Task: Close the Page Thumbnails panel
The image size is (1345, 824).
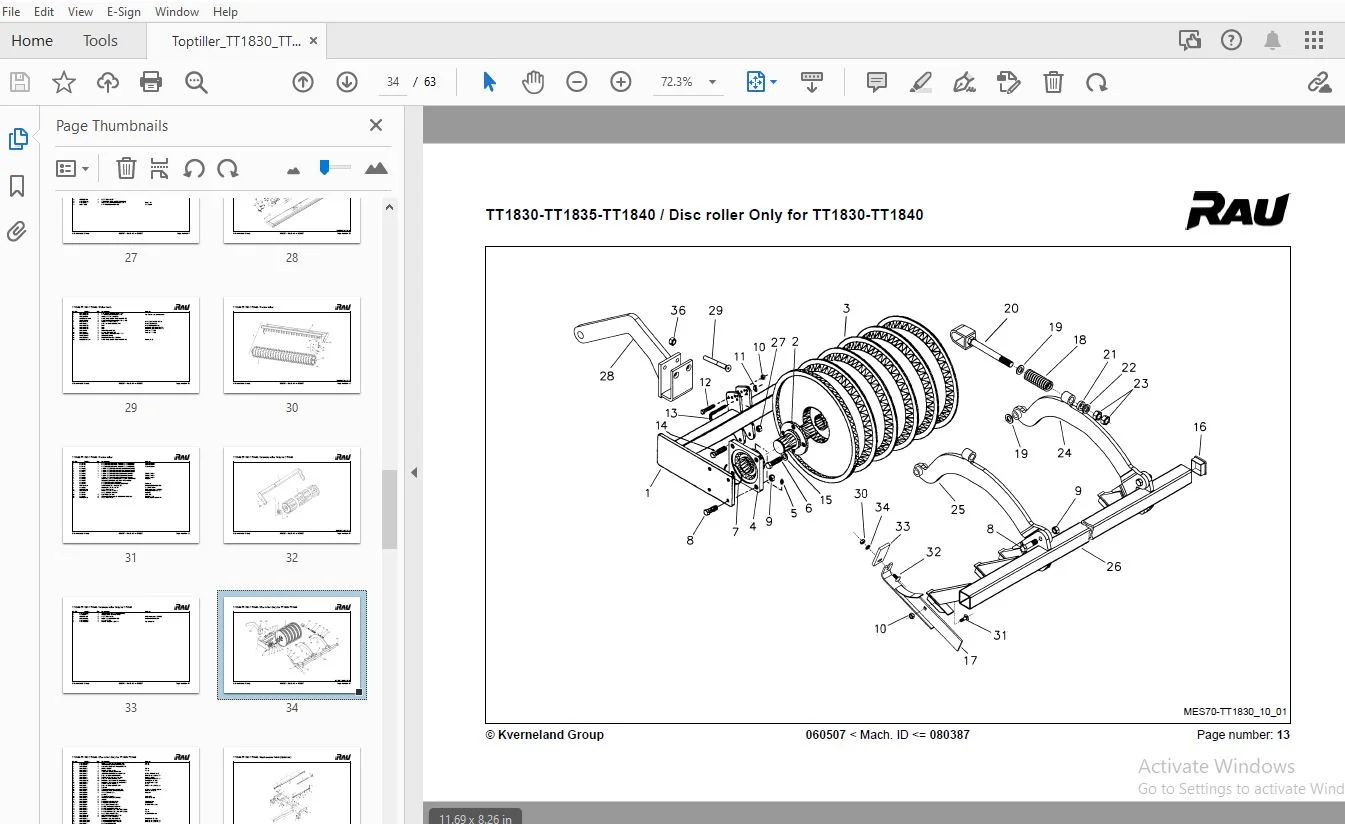Action: click(376, 125)
